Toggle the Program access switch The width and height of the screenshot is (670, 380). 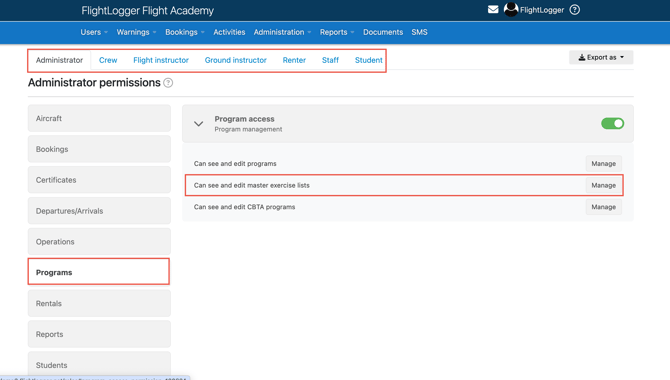tap(612, 124)
